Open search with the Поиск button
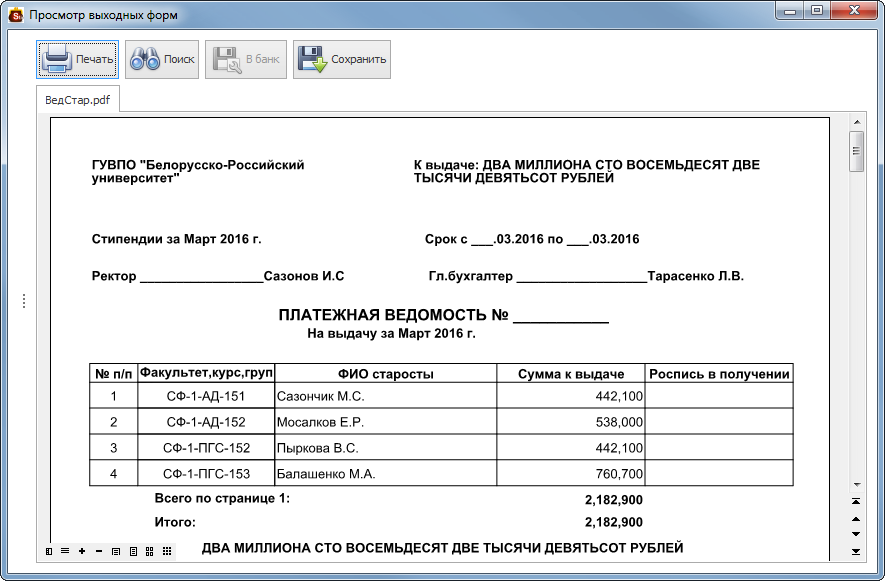The height and width of the screenshot is (581, 885). coord(162,59)
